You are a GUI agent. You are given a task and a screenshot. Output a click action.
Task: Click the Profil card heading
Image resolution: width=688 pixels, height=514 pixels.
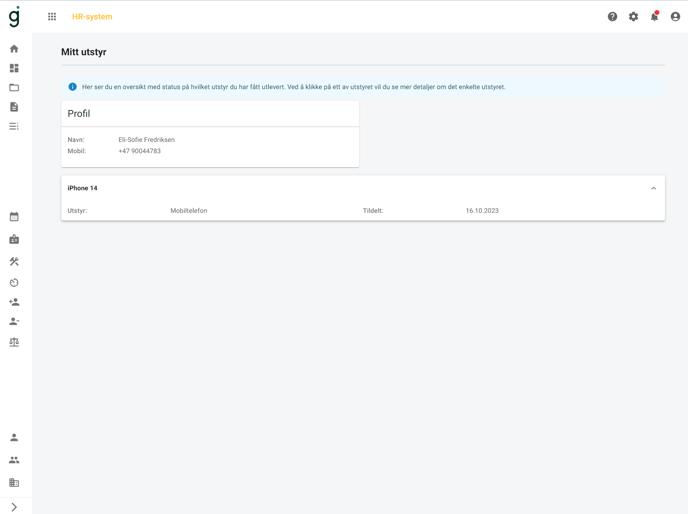pos(79,114)
